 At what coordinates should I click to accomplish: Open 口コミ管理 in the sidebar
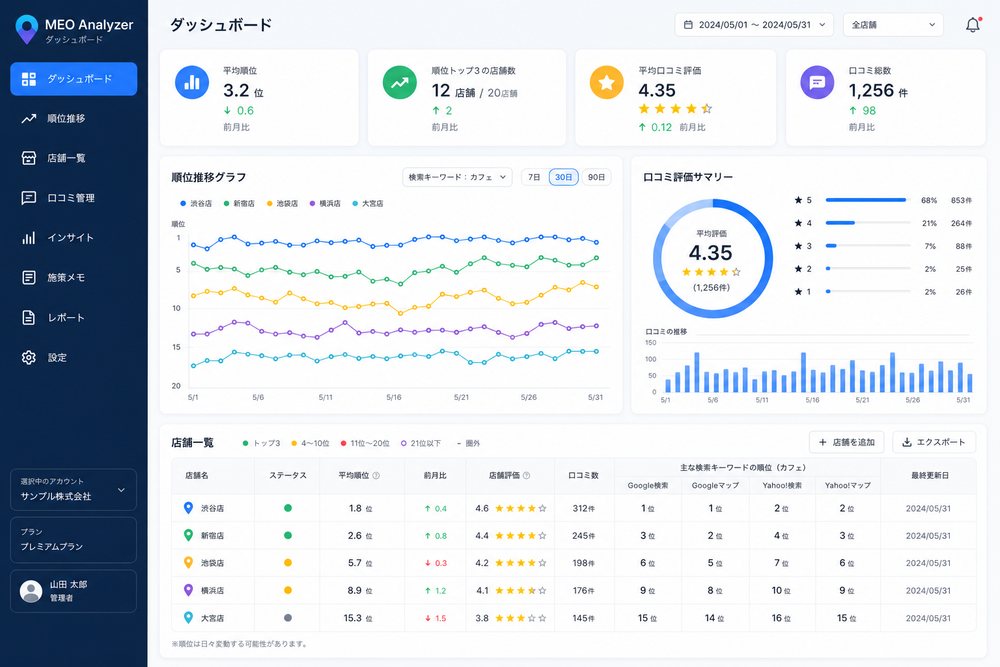[x=73, y=198]
